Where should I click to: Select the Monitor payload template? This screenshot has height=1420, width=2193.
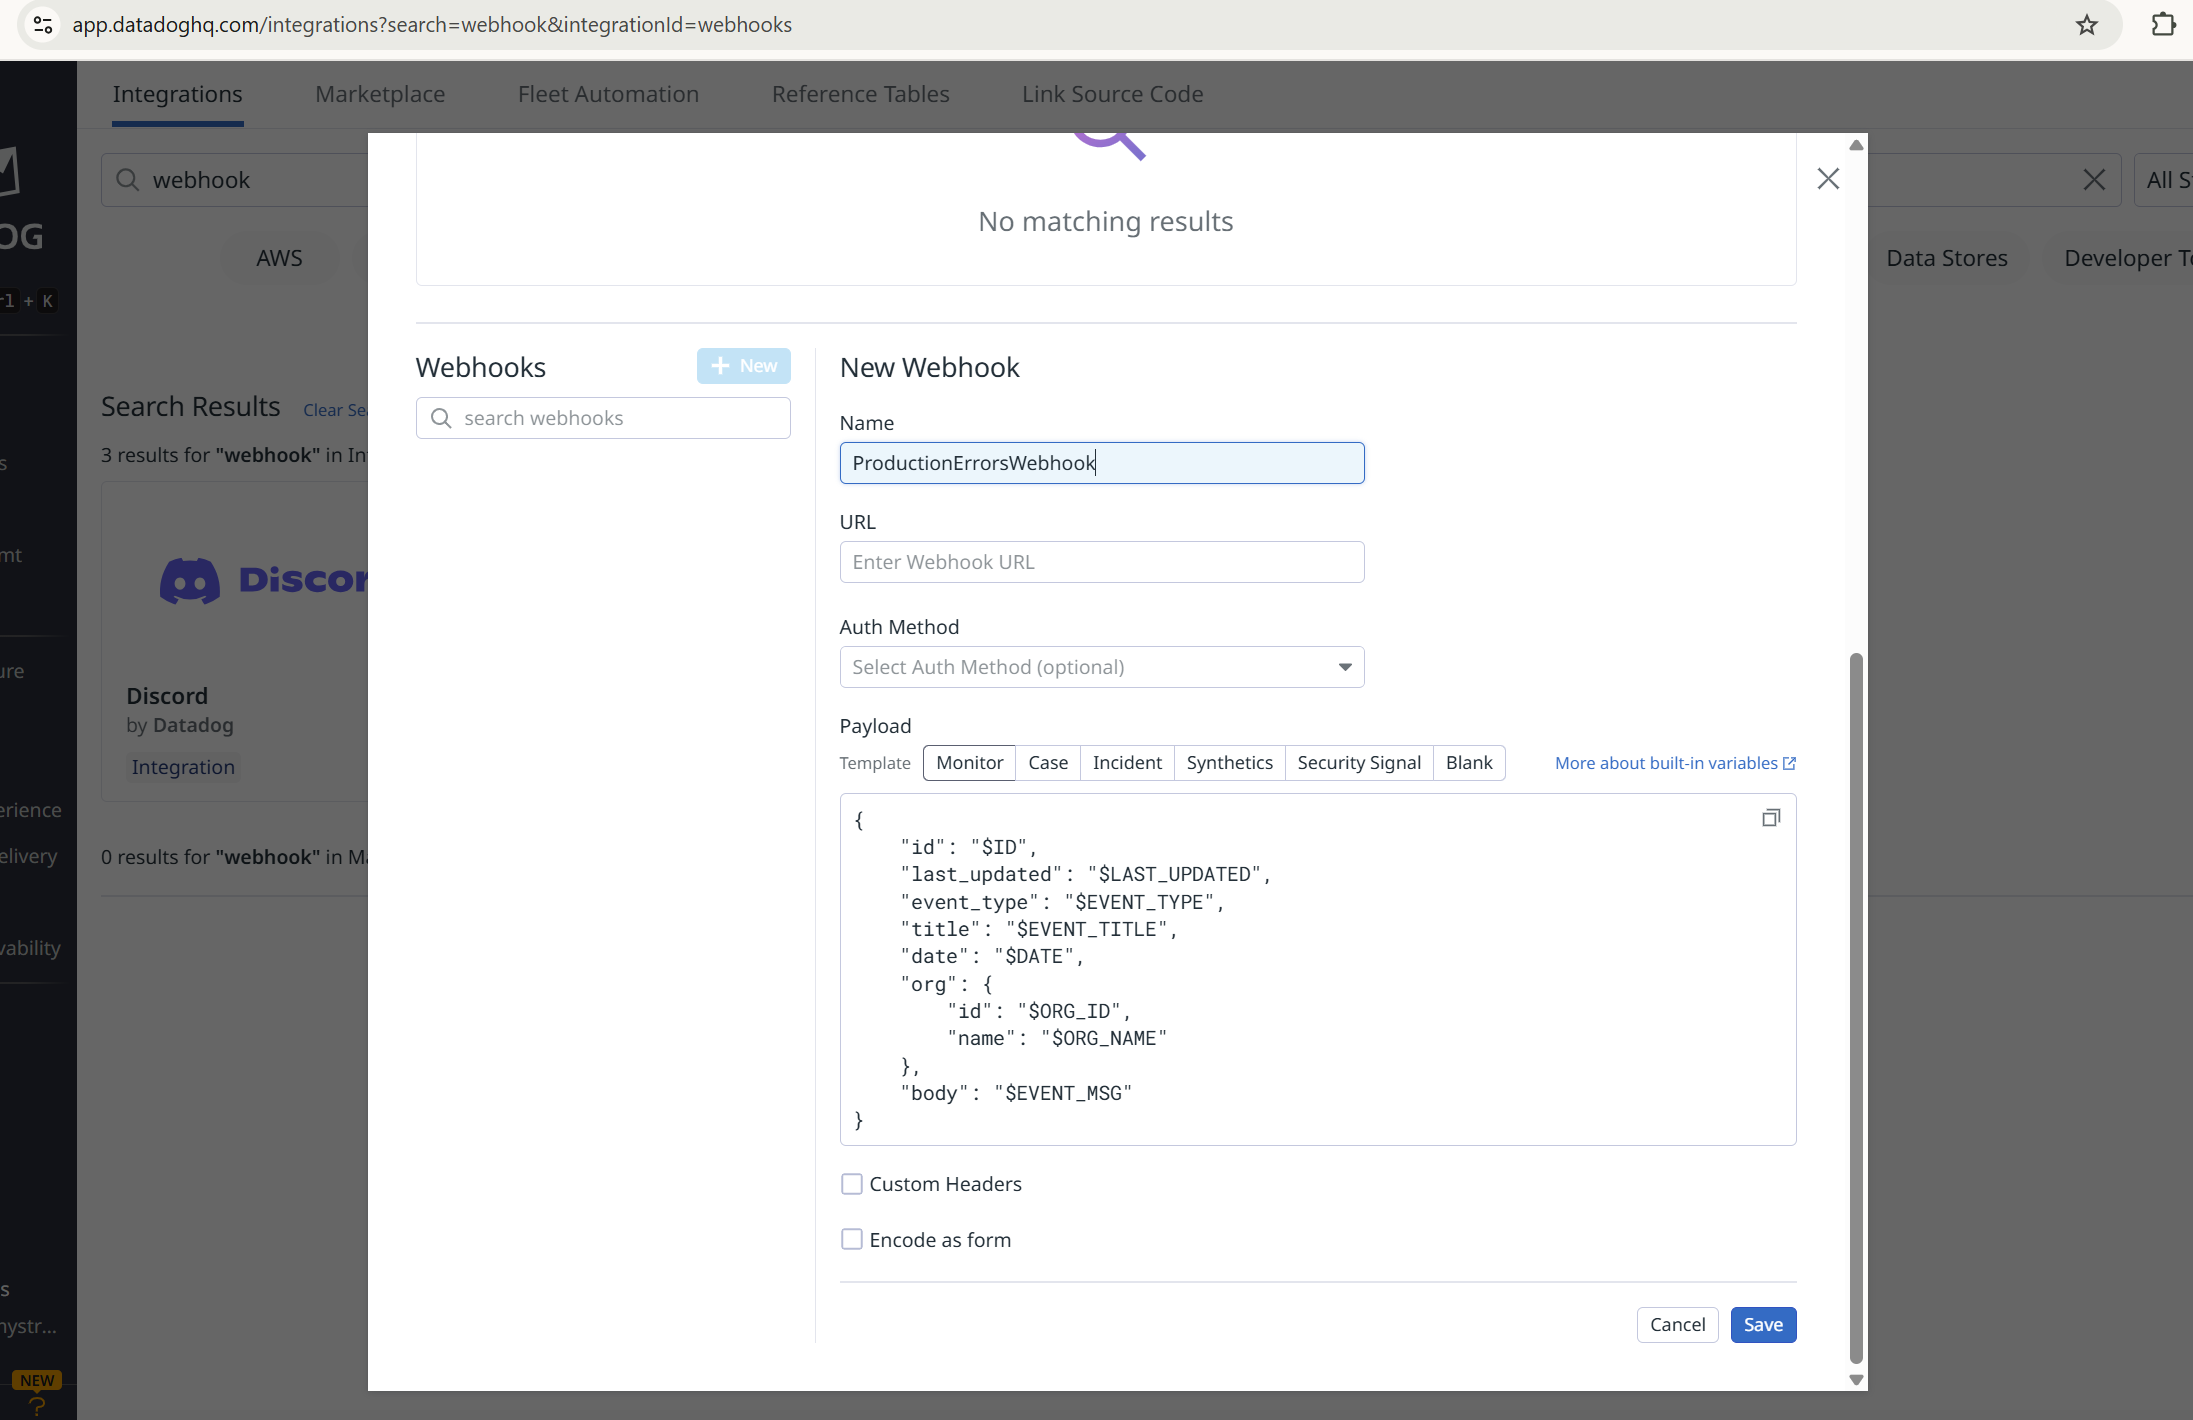point(969,763)
